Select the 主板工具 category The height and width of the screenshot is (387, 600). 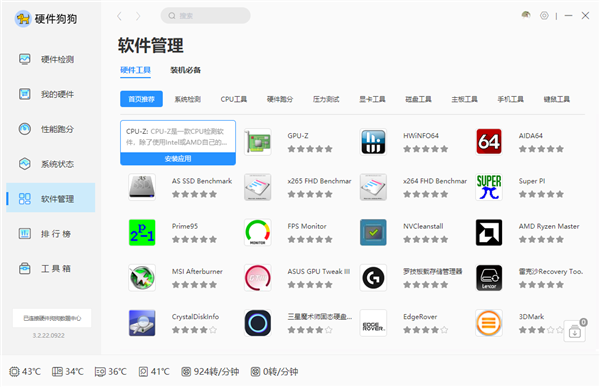464,99
